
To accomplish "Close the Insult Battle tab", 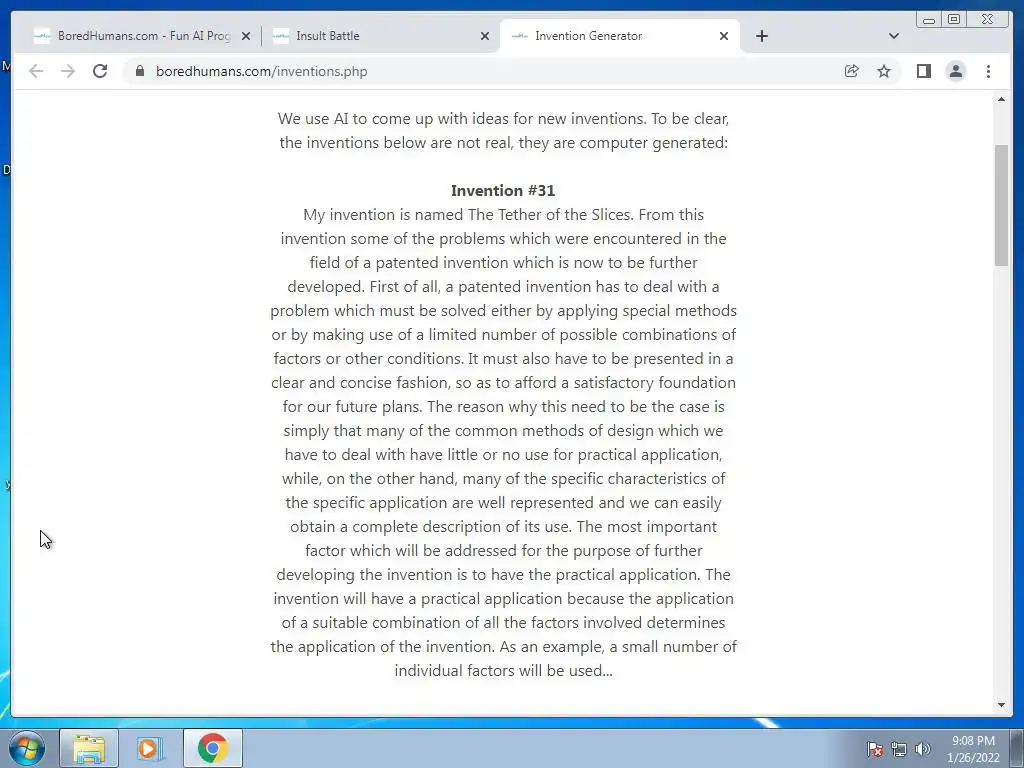I will pos(485,36).
